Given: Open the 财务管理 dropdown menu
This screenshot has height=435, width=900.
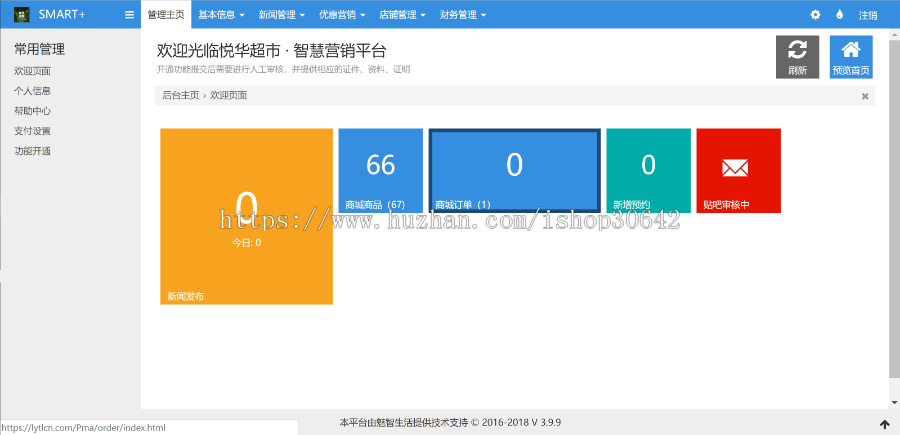Looking at the screenshot, I should click(x=463, y=15).
